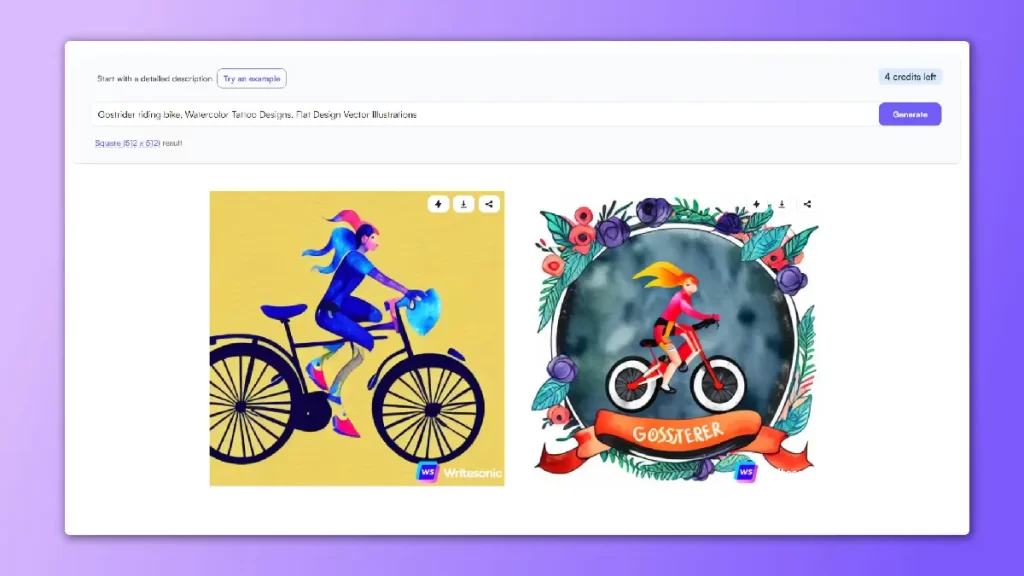Enhance the yellow bike image via flash icon
1024x576 pixels.
coord(438,204)
